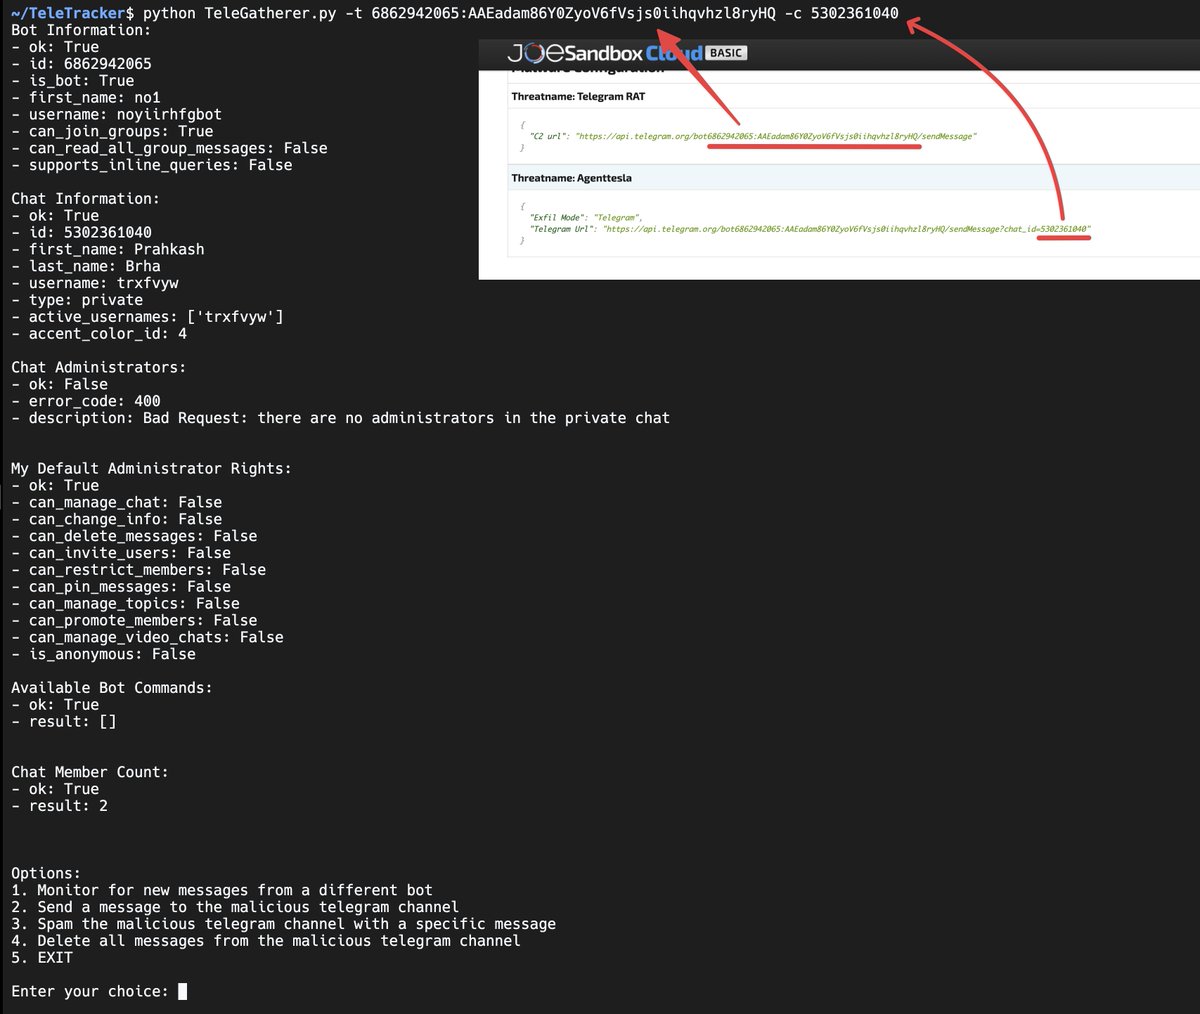Click "can_read_all_group_messages: False" line
This screenshot has width=1200, height=1014.
(x=170, y=148)
